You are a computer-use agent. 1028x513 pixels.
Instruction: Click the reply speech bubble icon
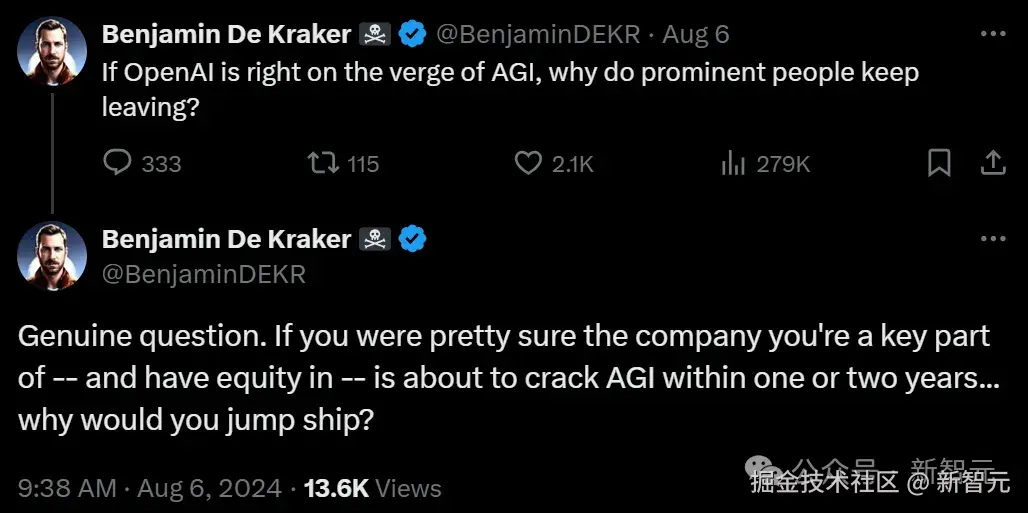pyautogui.click(x=118, y=163)
